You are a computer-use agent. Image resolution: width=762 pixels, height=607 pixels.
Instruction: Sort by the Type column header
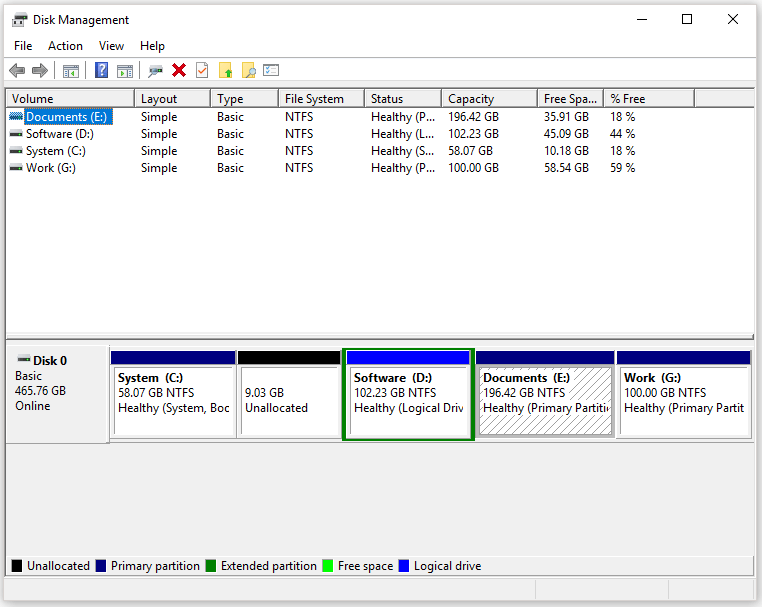coord(244,99)
